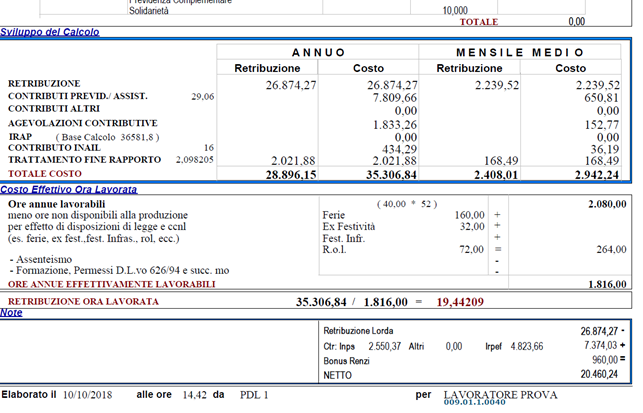Screen dimensions: 643x413
Task: Select Ferie hours value 160,00
Action: [470, 215]
